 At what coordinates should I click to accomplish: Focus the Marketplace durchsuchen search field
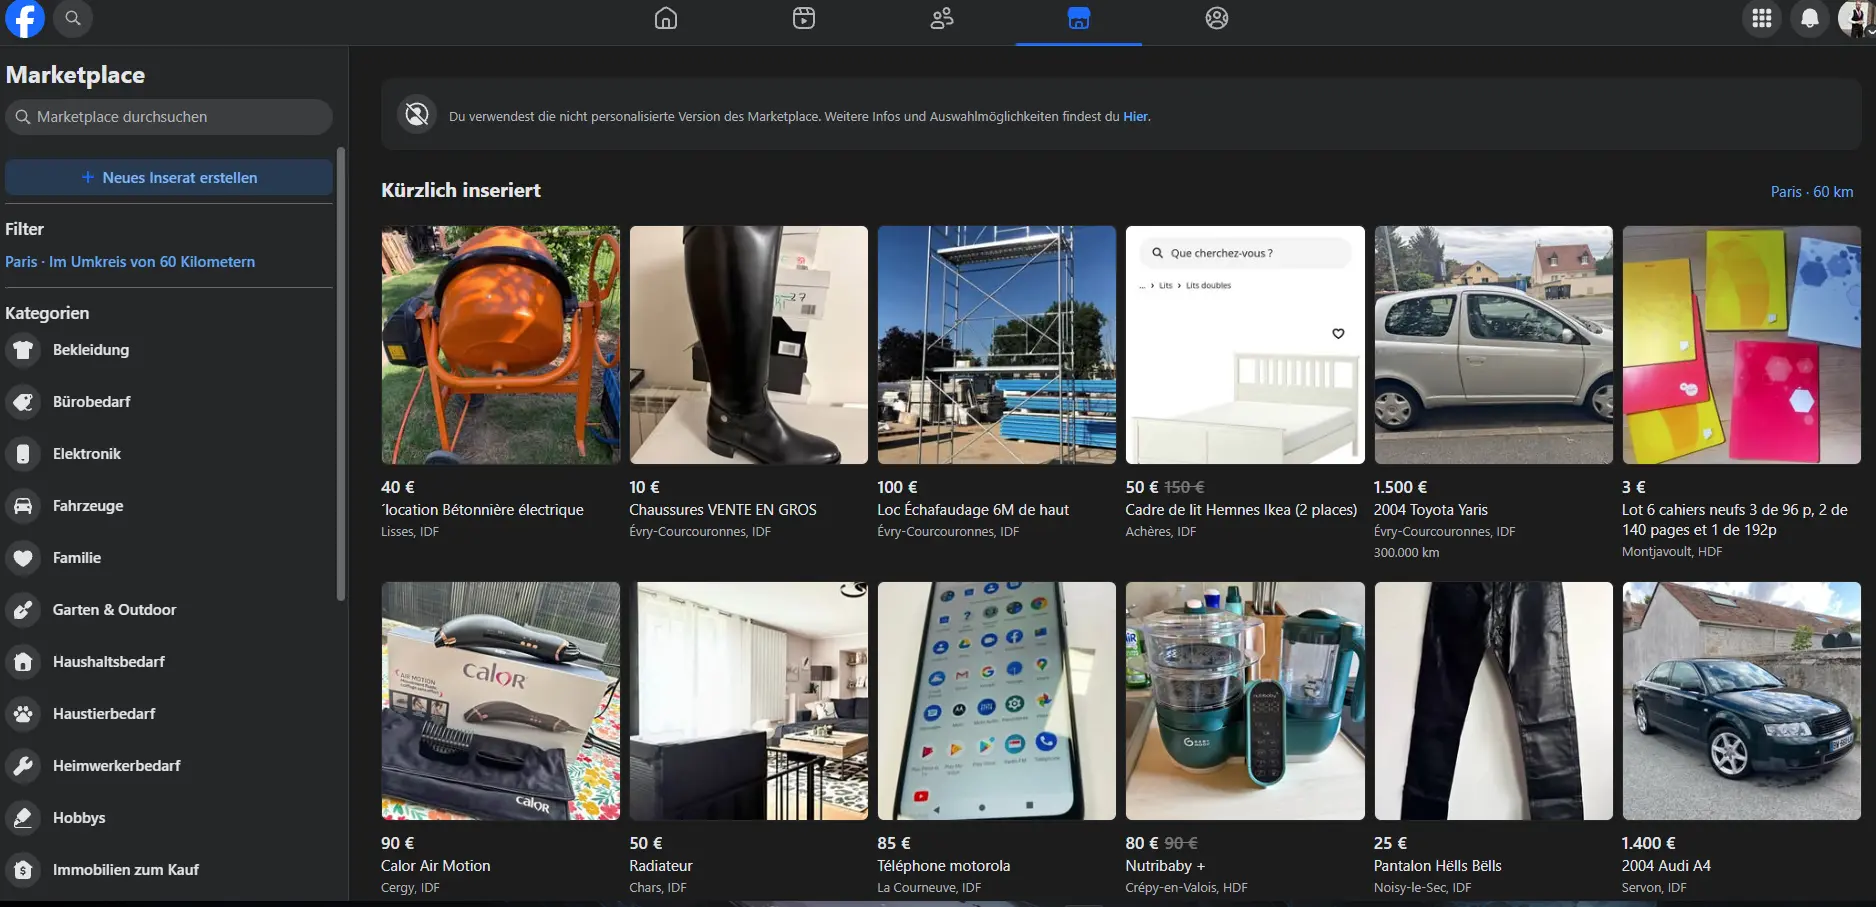pyautogui.click(x=169, y=117)
